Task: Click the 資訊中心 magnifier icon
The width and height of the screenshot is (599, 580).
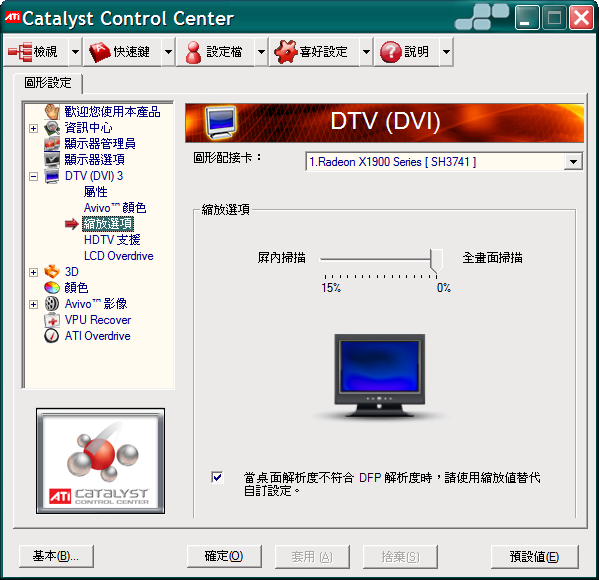Action: click(x=52, y=128)
